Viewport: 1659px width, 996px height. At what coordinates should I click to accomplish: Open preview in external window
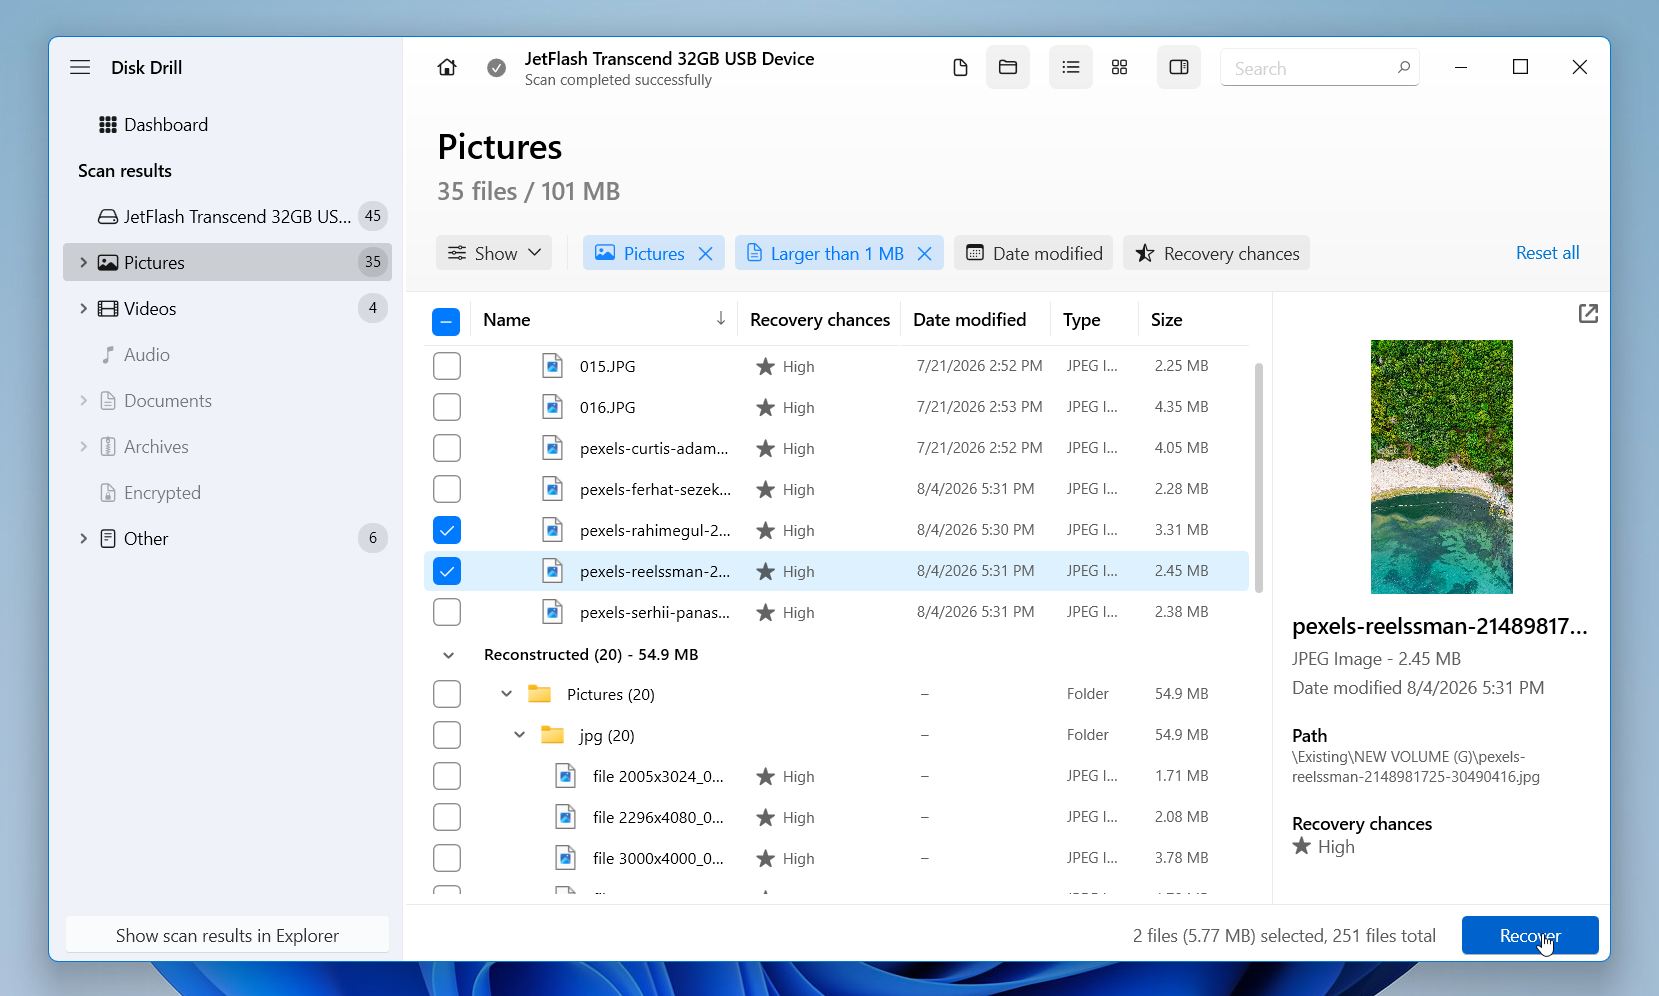click(1588, 314)
